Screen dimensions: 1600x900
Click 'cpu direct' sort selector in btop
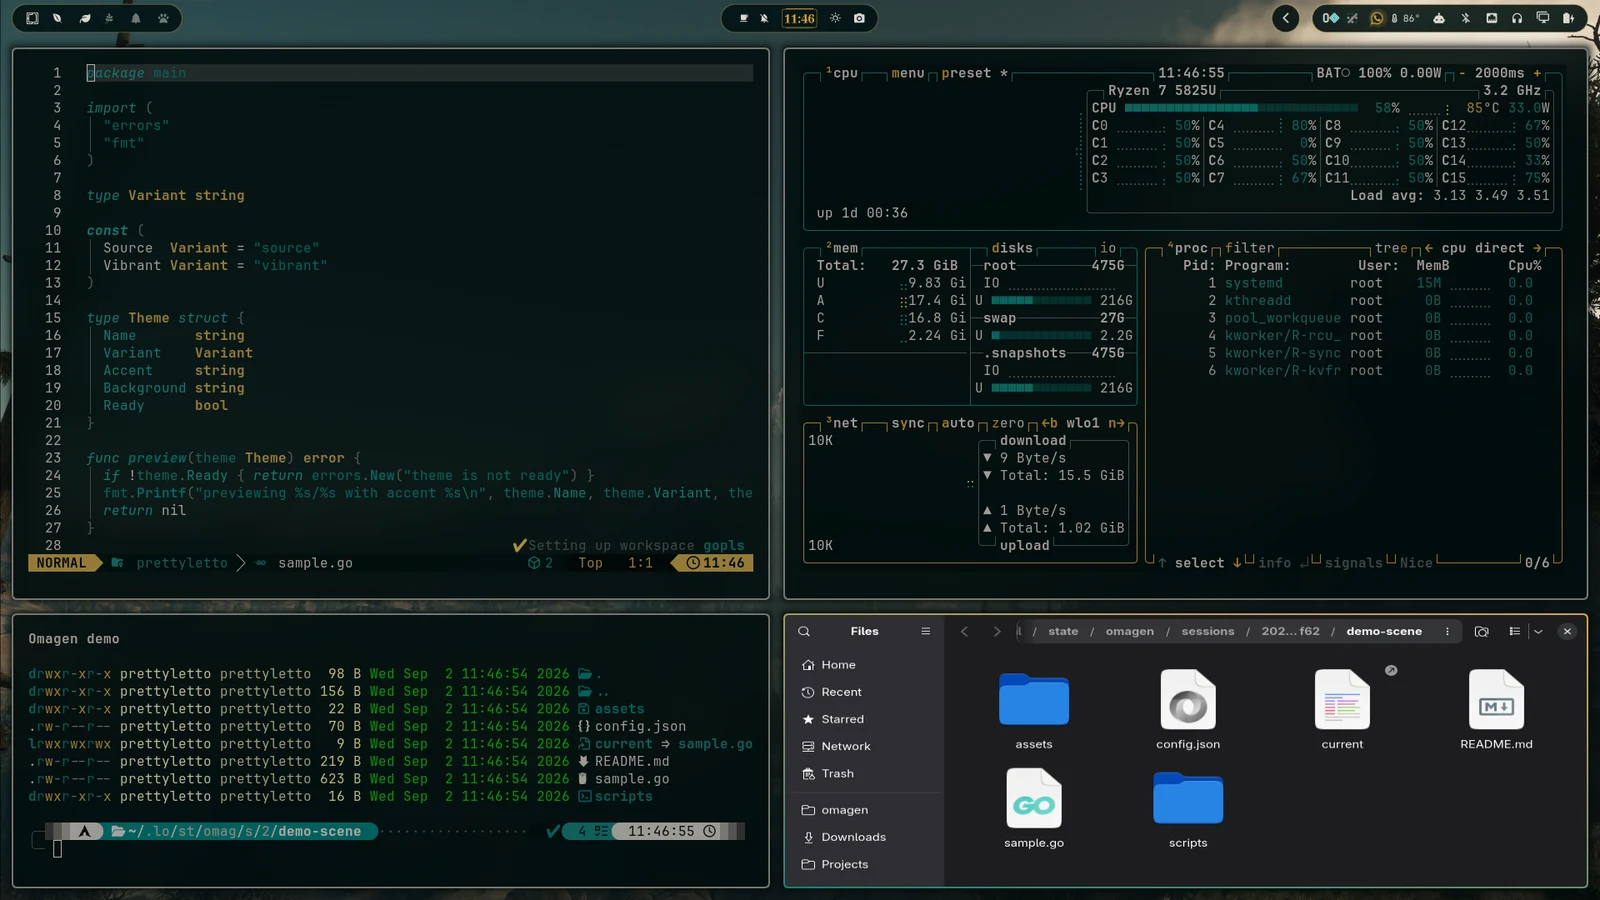click(1483, 248)
